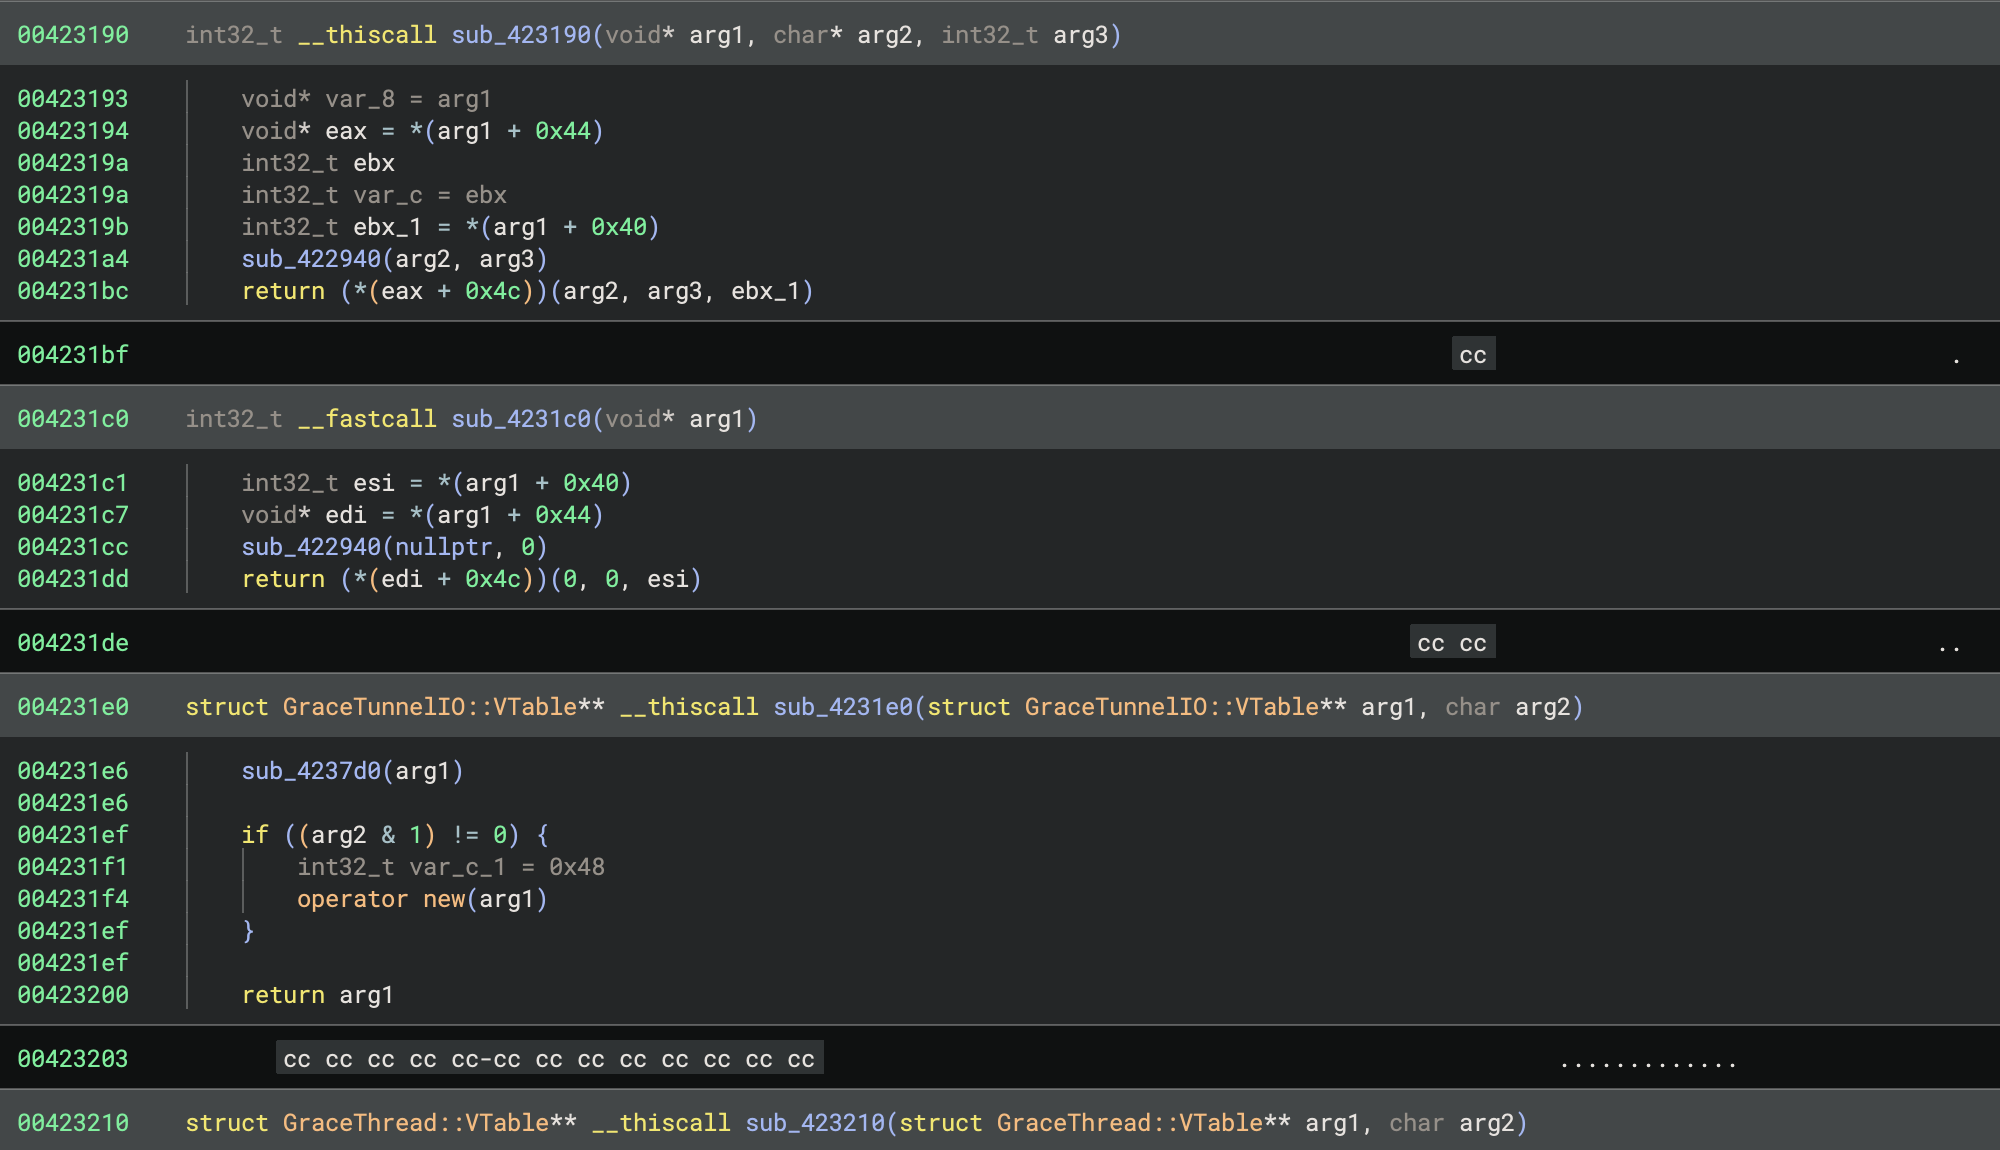Select the cc cc bytes at 004231de
2000x1150 pixels.
pyautogui.click(x=1452, y=643)
